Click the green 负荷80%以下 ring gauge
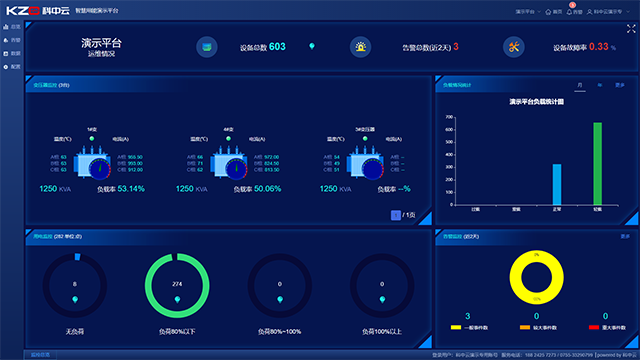Image resolution: width=640 pixels, height=360 pixels. point(177,285)
